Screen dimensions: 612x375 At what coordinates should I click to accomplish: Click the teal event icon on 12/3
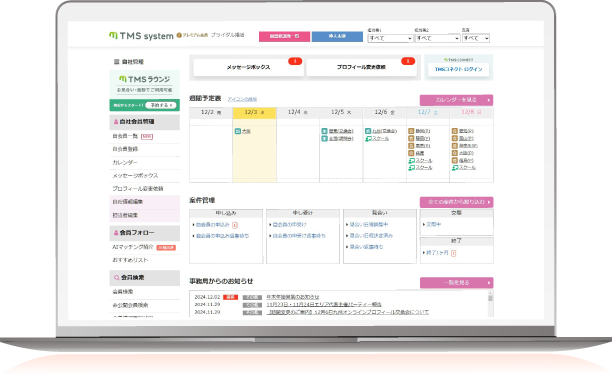237,131
